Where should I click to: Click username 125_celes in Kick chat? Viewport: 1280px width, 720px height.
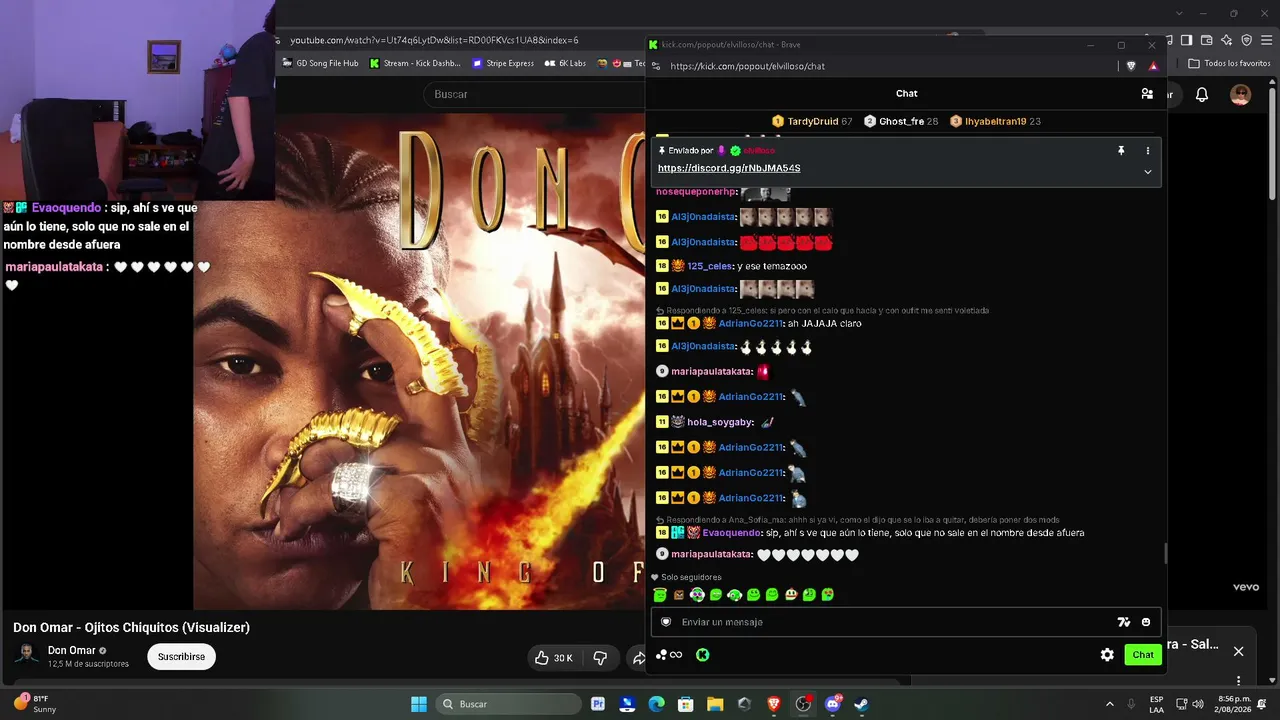[709, 266]
